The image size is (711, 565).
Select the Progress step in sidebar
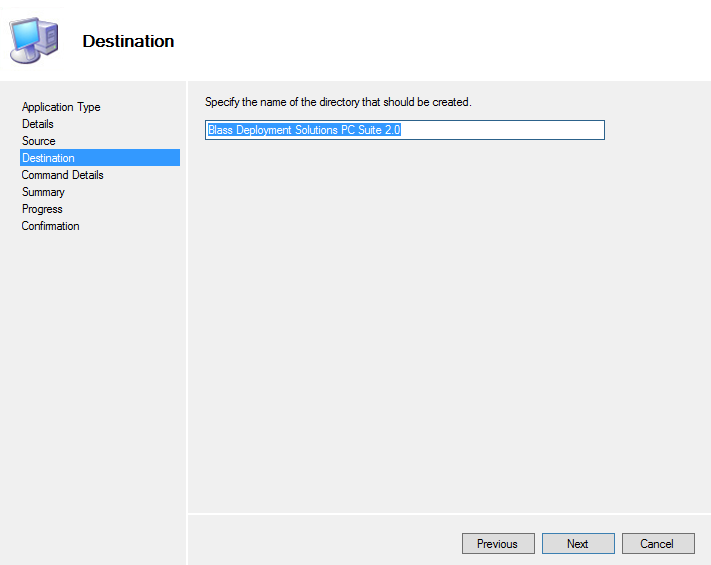click(42, 209)
